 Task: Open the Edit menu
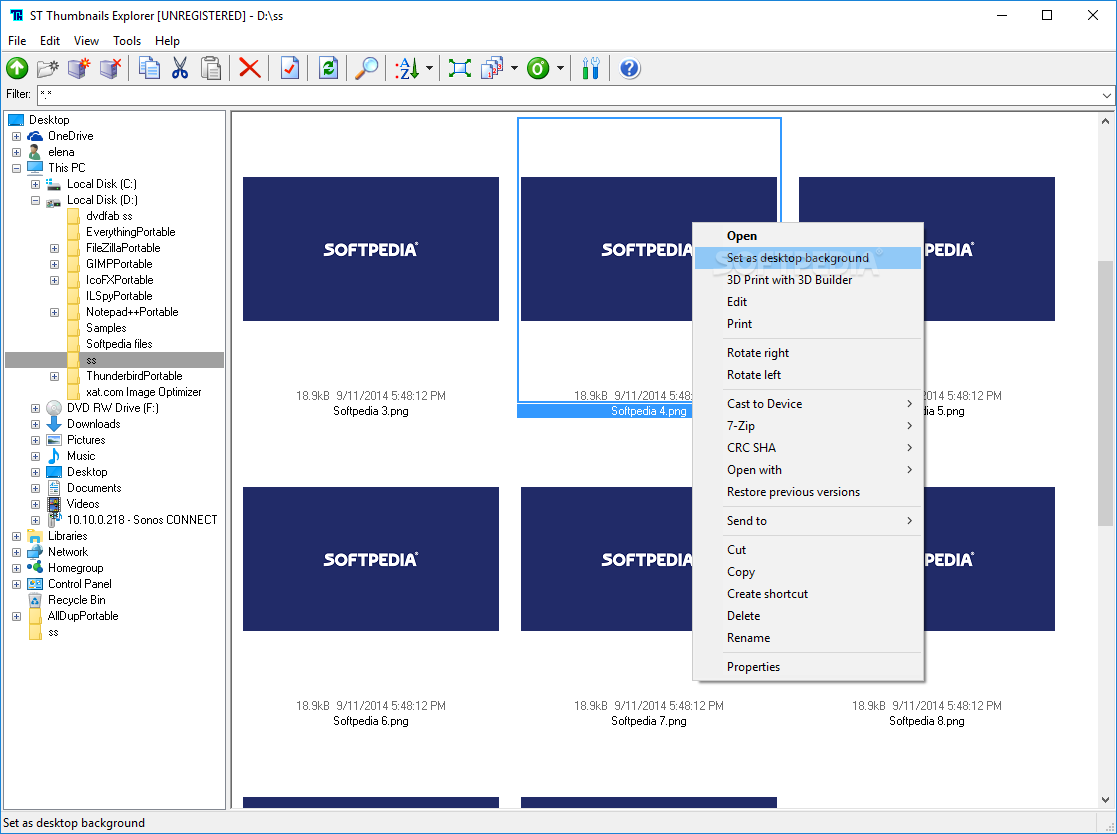50,41
